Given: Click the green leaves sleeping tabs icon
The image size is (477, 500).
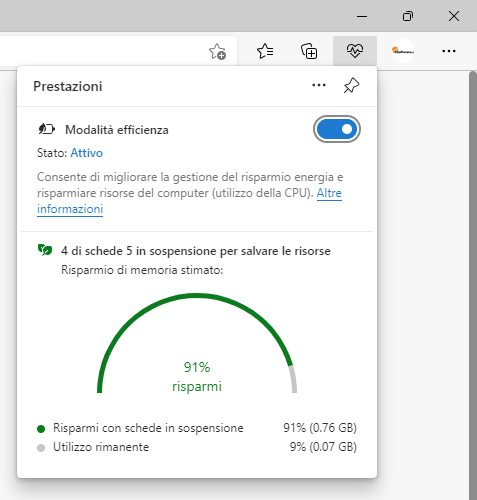Looking at the screenshot, I should pos(45,250).
